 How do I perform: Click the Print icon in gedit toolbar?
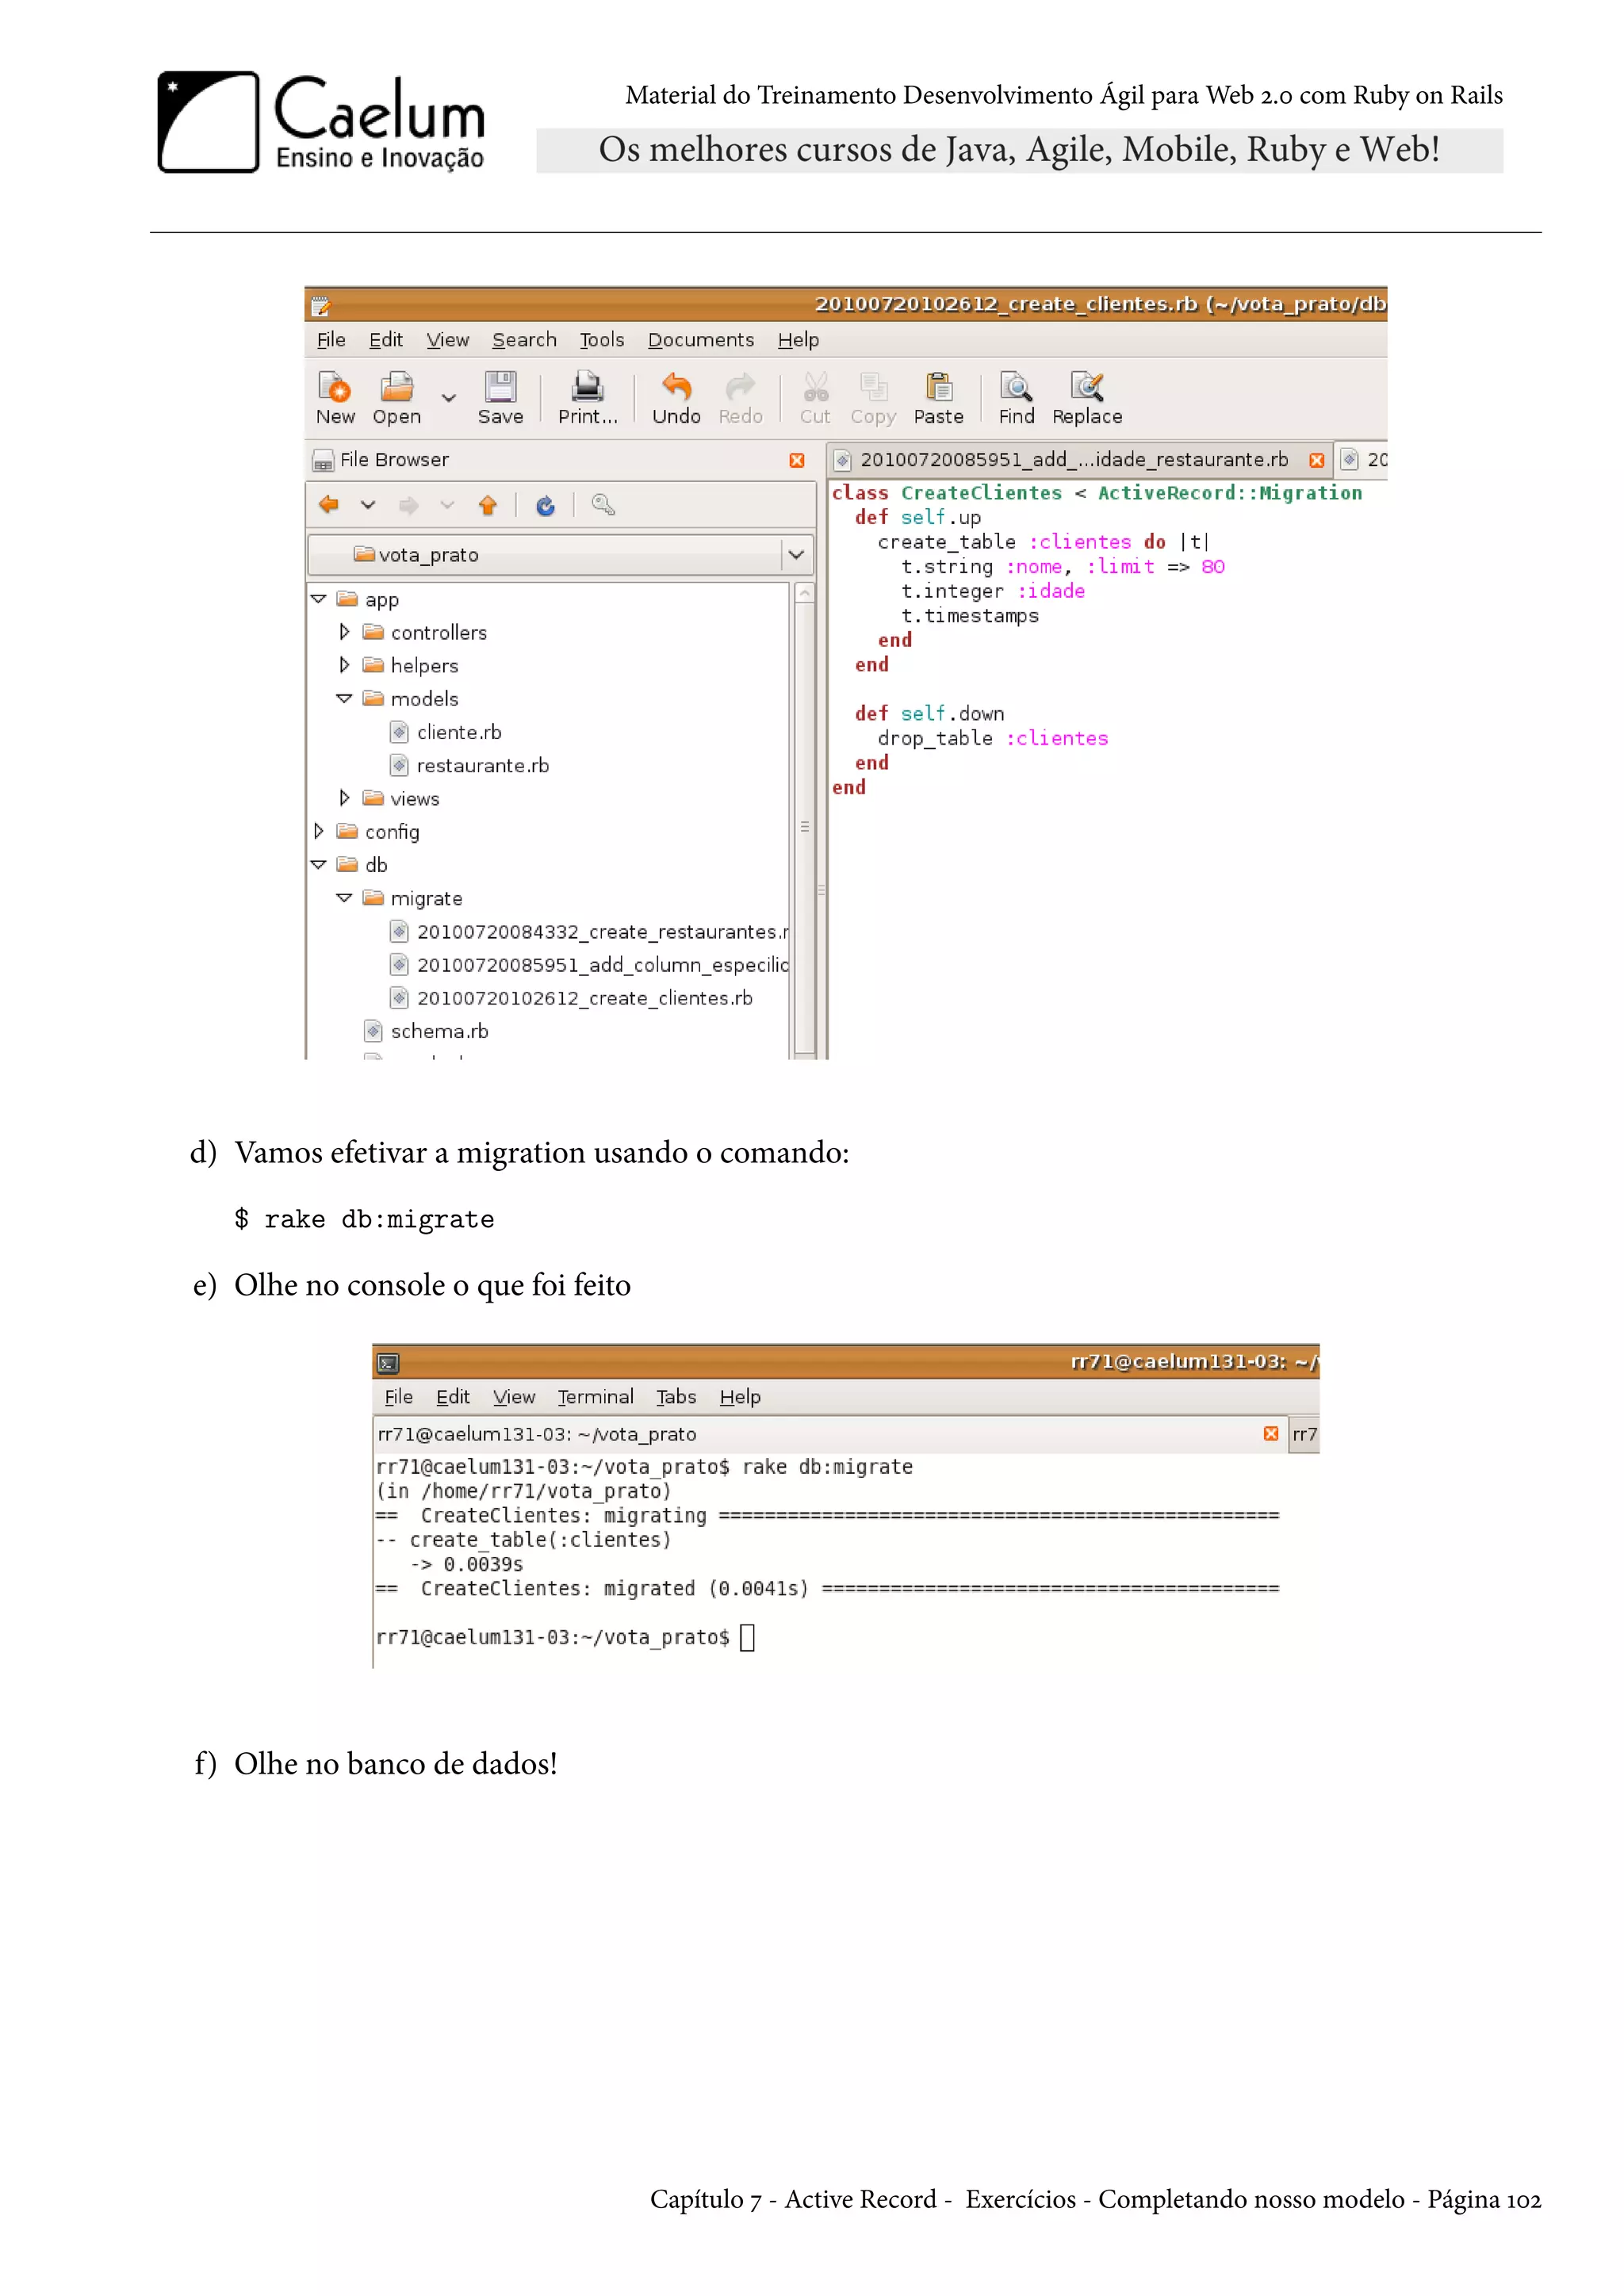587,387
